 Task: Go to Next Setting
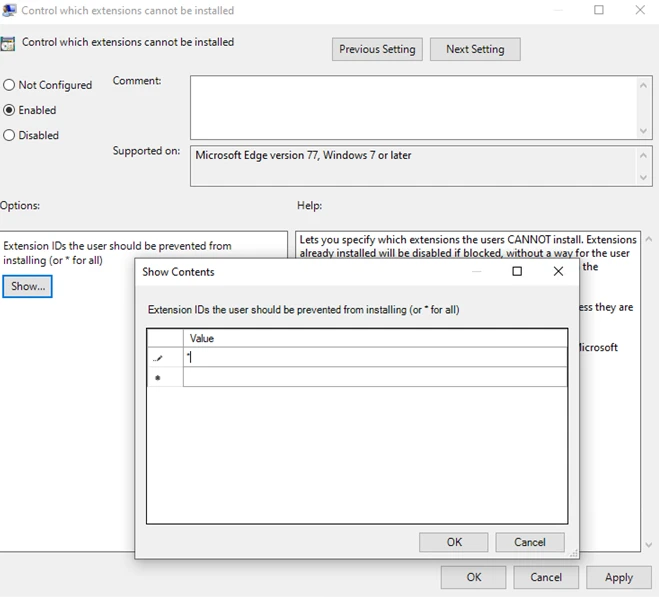pyautogui.click(x=475, y=49)
